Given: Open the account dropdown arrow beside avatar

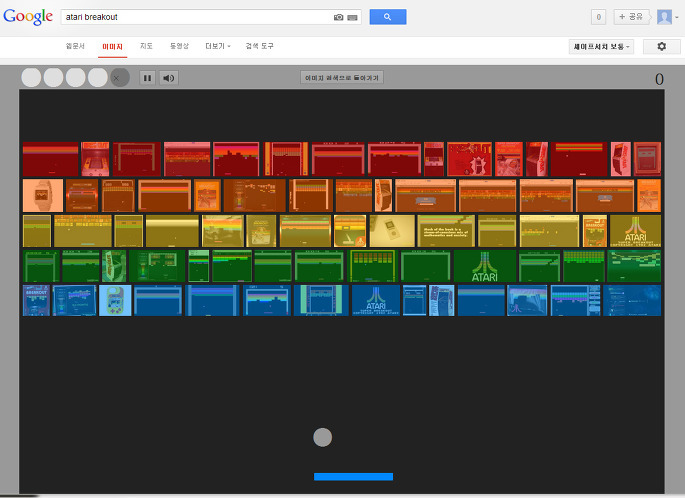Looking at the screenshot, I should [x=677, y=17].
